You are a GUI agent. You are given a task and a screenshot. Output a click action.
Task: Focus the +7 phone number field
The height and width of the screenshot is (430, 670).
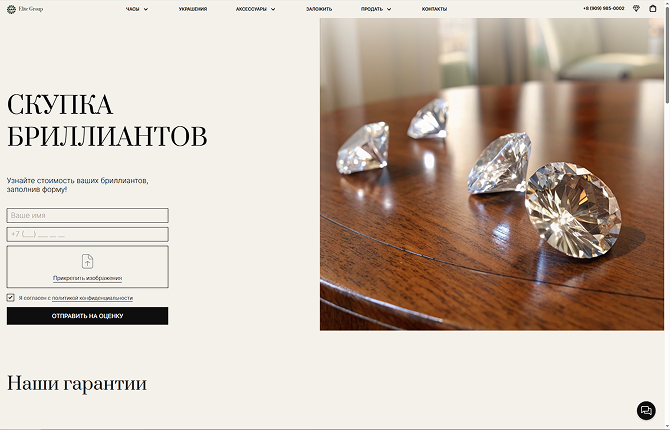pos(88,234)
